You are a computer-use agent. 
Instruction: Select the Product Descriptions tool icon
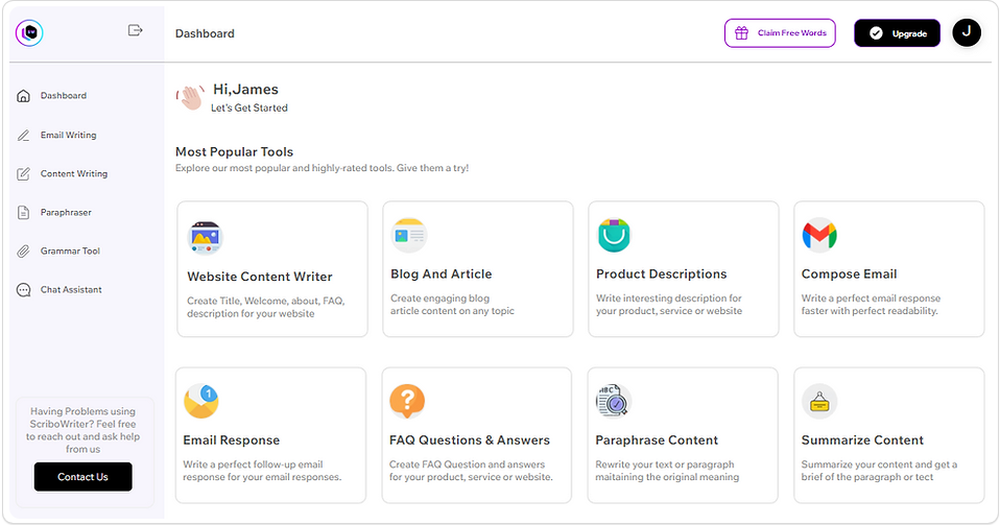click(x=614, y=236)
